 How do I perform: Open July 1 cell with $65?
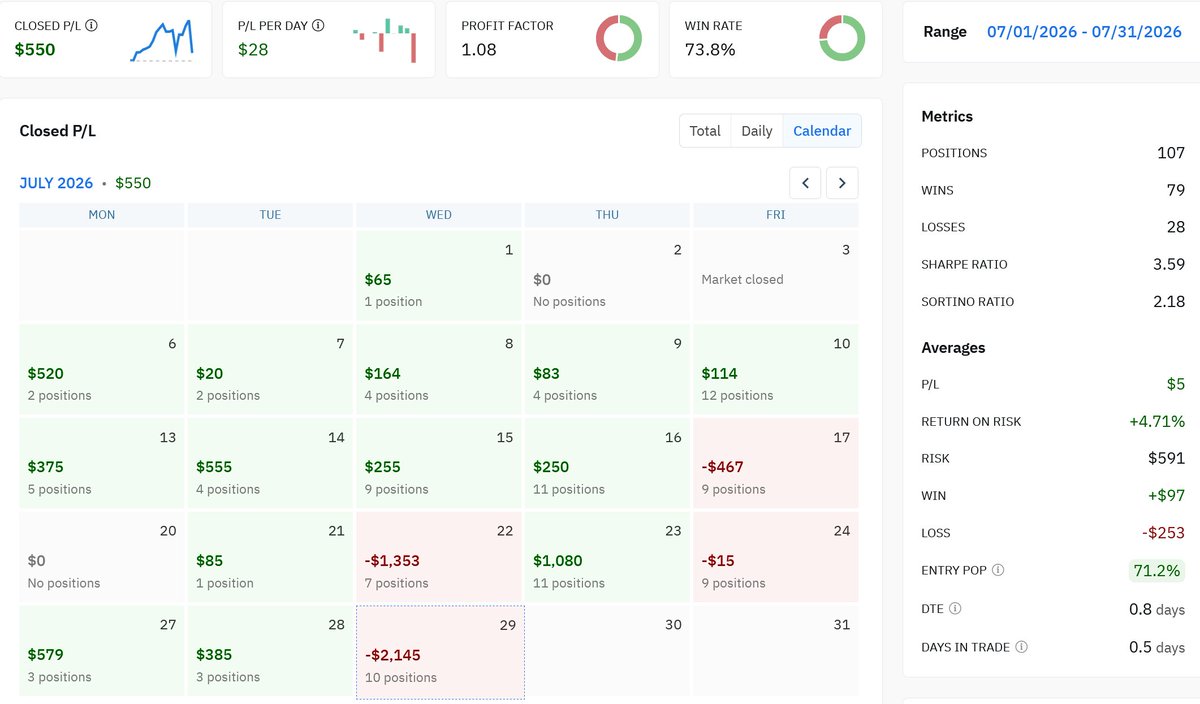[438, 275]
